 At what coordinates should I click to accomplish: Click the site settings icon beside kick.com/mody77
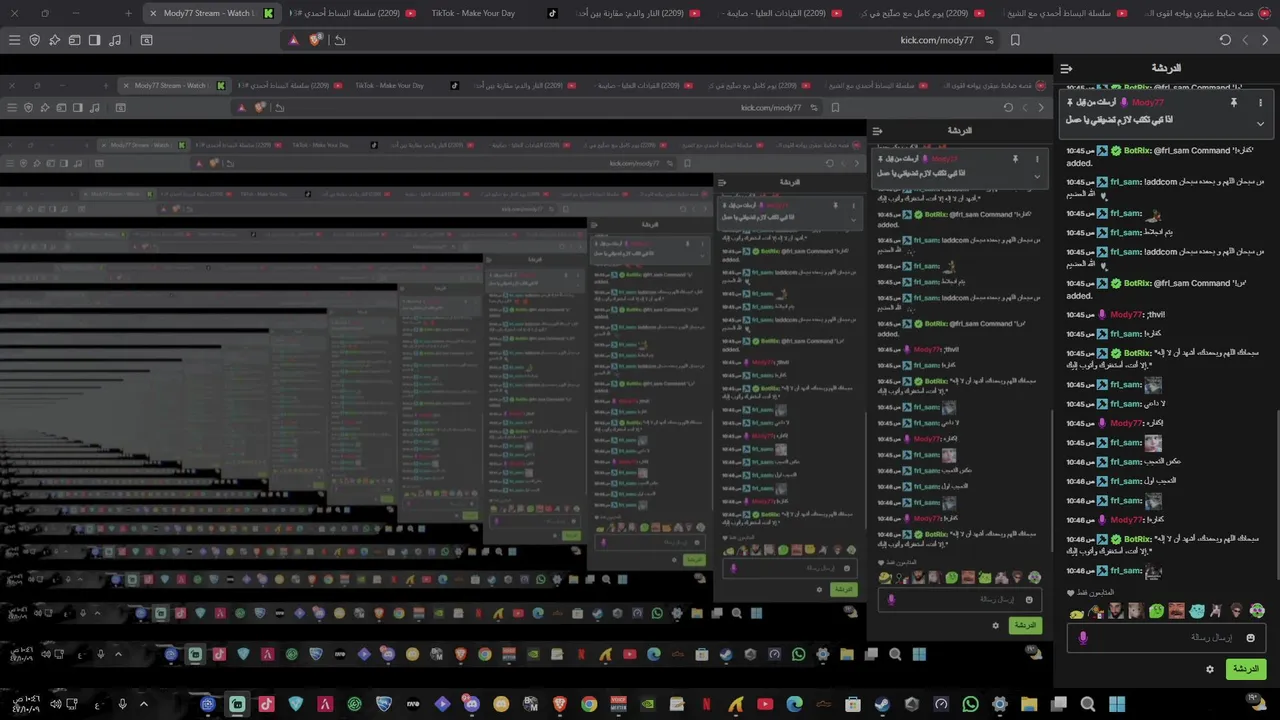[989, 40]
